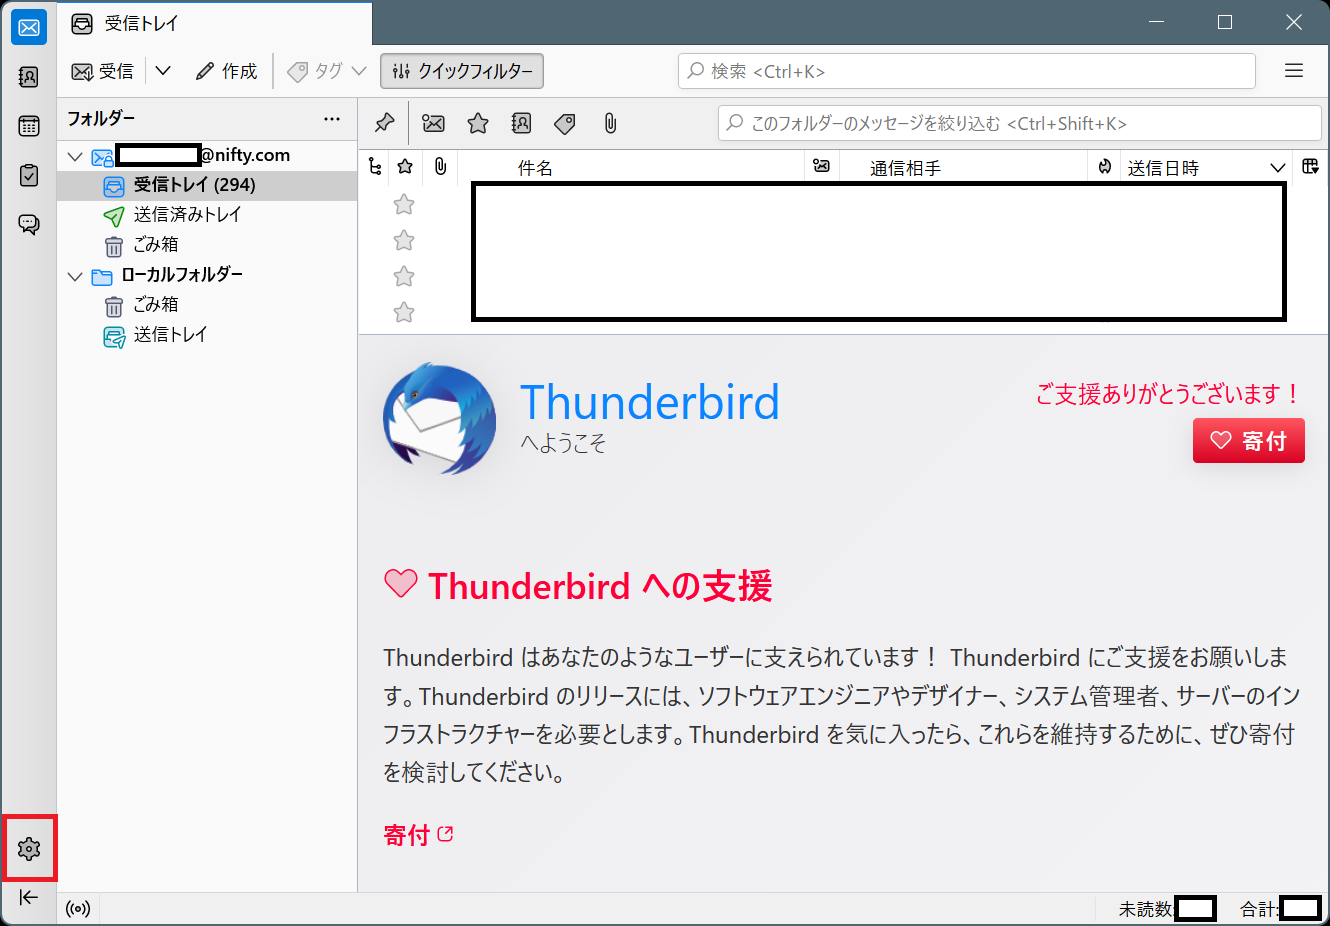The image size is (1330, 926).
Task: Pin the quick filter settings
Action: pyautogui.click(x=384, y=123)
